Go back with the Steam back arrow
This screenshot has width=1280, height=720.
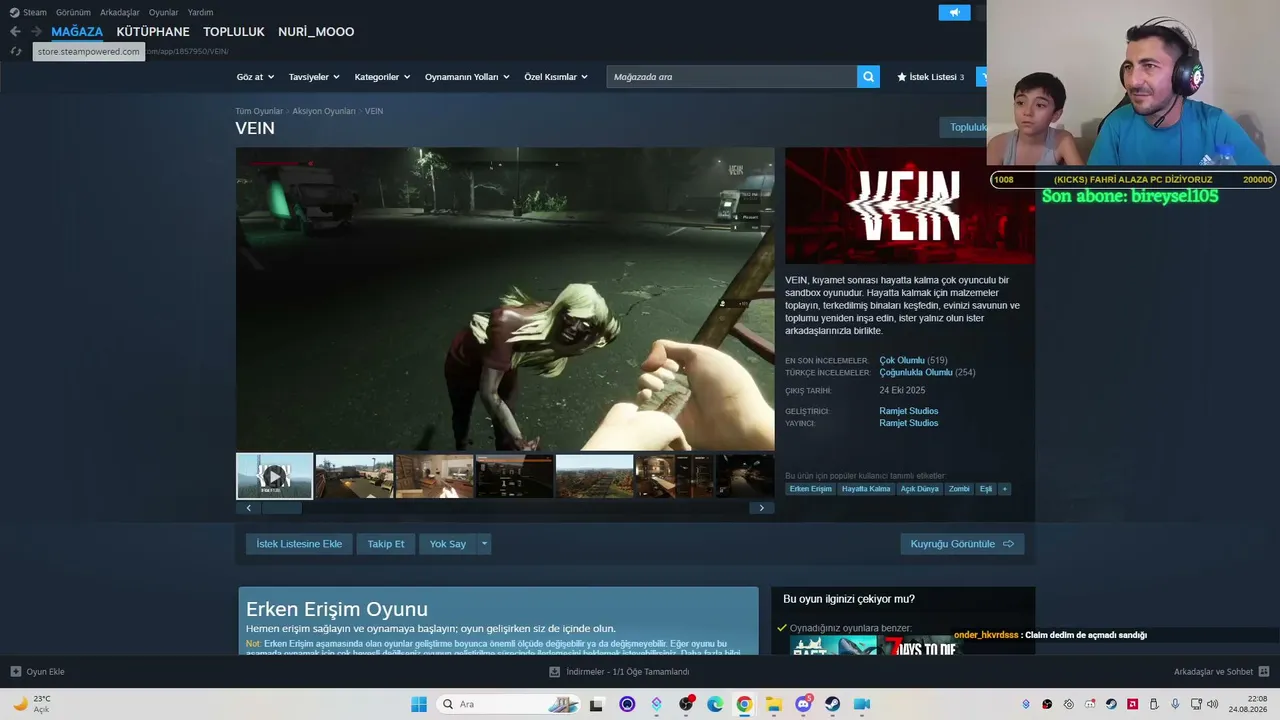tap(15, 31)
